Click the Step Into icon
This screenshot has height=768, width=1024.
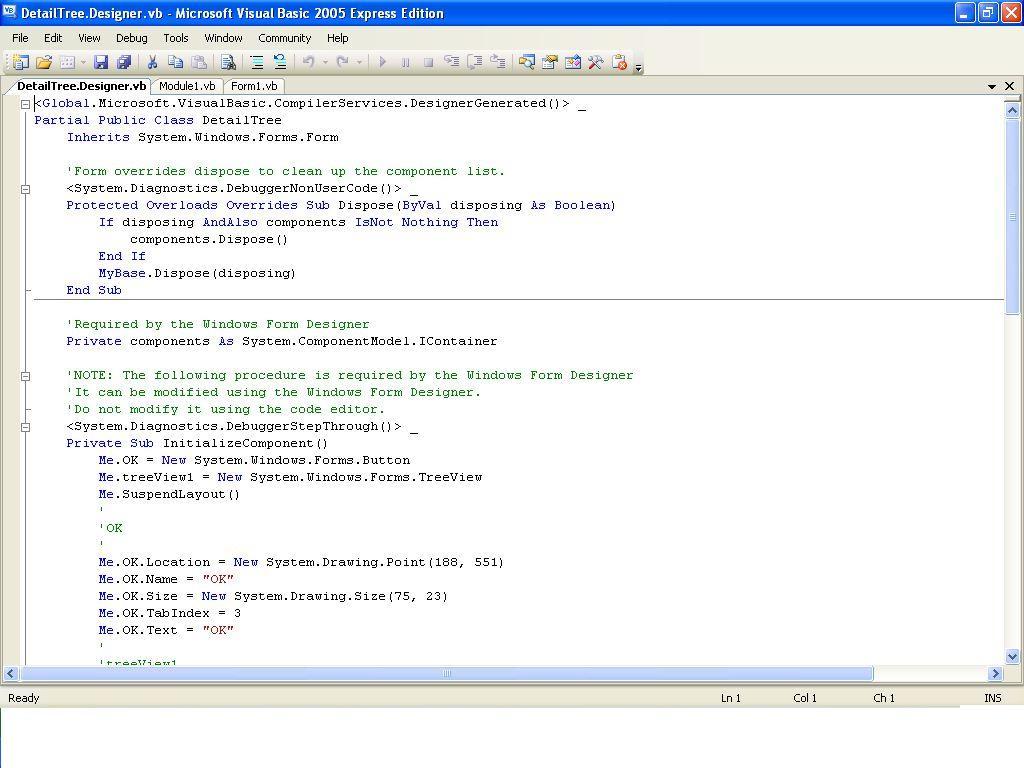click(452, 62)
